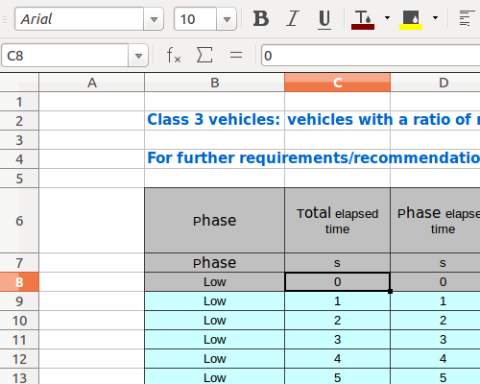Select 'Phase' cell in row 7

[215, 263]
